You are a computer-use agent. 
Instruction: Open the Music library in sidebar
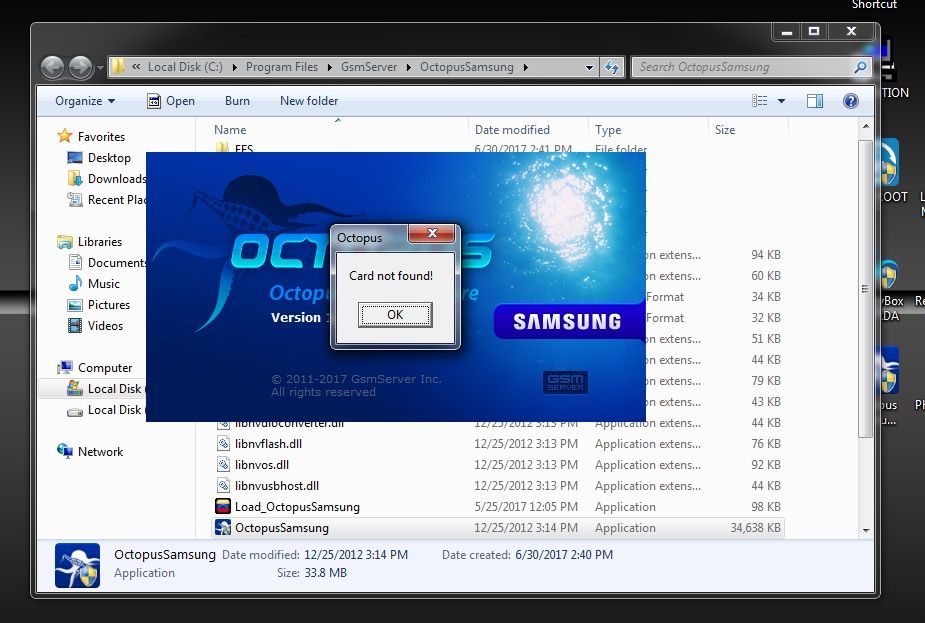point(103,284)
